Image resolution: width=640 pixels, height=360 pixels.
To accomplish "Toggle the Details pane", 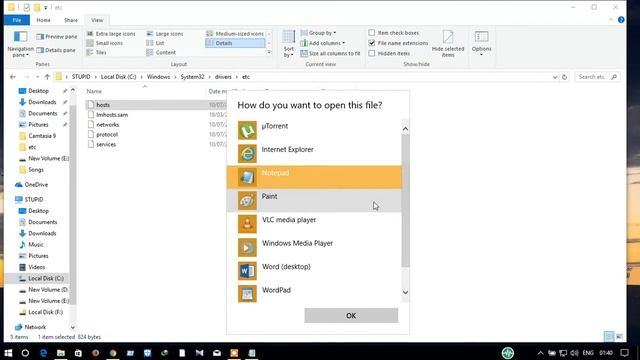I will (x=56, y=50).
